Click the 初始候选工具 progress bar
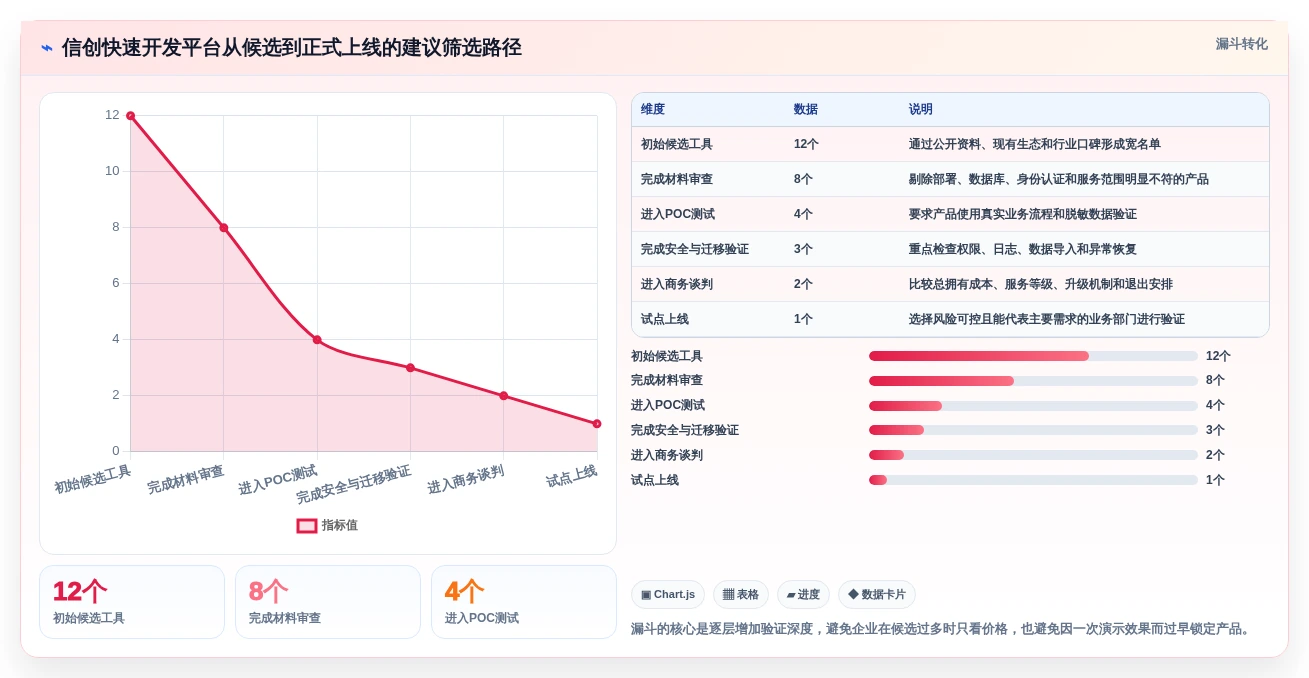1309x678 pixels. coord(1033,356)
